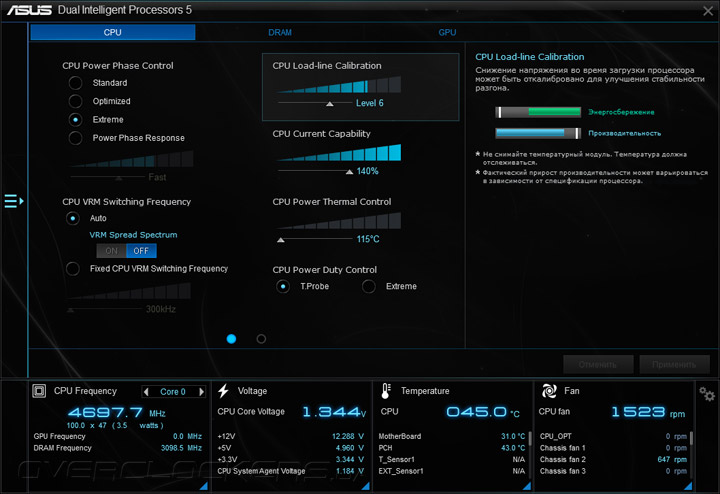Adjust the 300kHz VRM frequency slider

pos(70,310)
